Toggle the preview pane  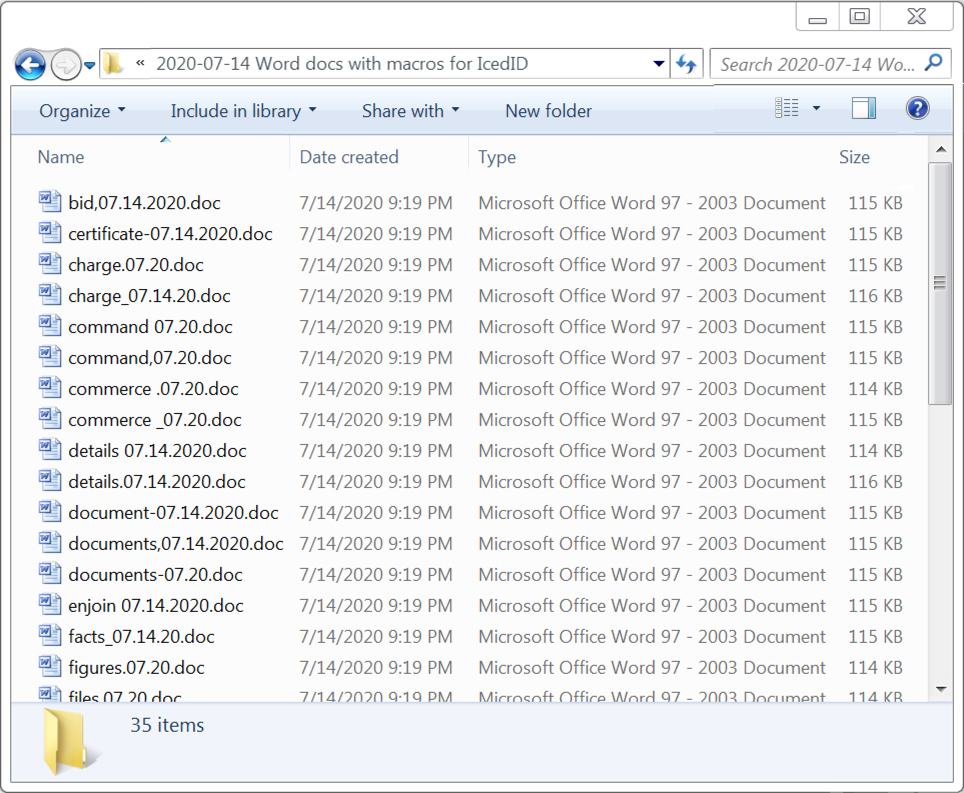(x=864, y=108)
